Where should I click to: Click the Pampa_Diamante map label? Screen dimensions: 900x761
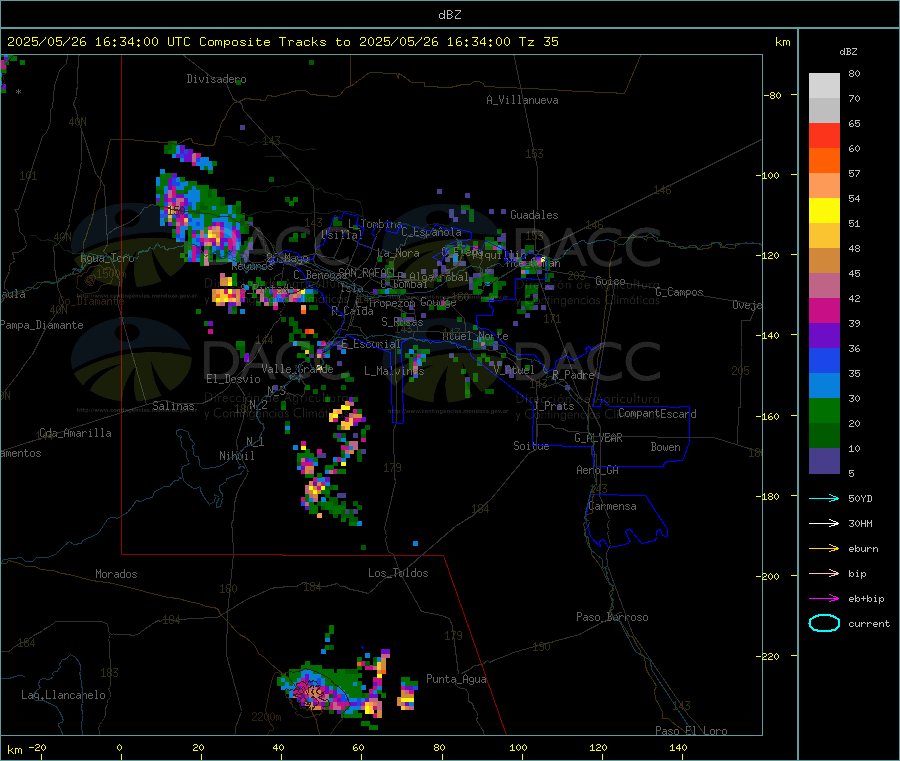42,325
